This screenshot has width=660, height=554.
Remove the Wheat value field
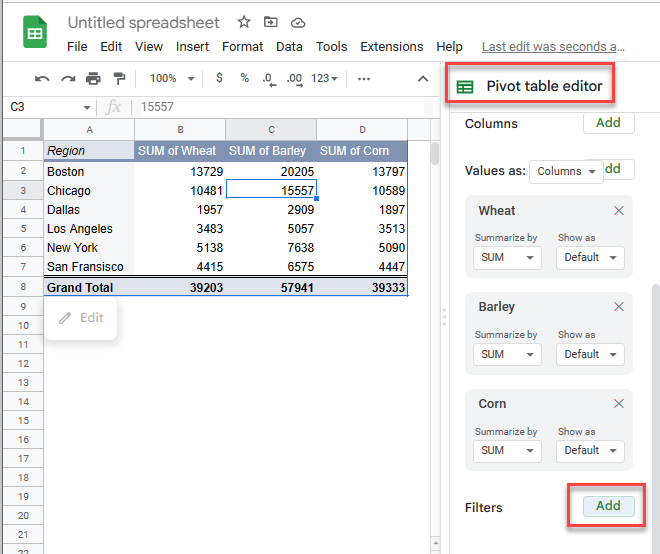618,210
